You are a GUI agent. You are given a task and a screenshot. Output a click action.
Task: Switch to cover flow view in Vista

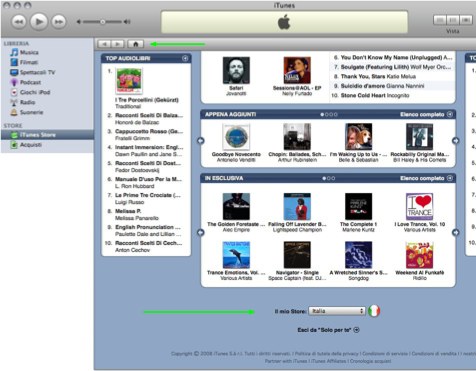tap(466, 20)
